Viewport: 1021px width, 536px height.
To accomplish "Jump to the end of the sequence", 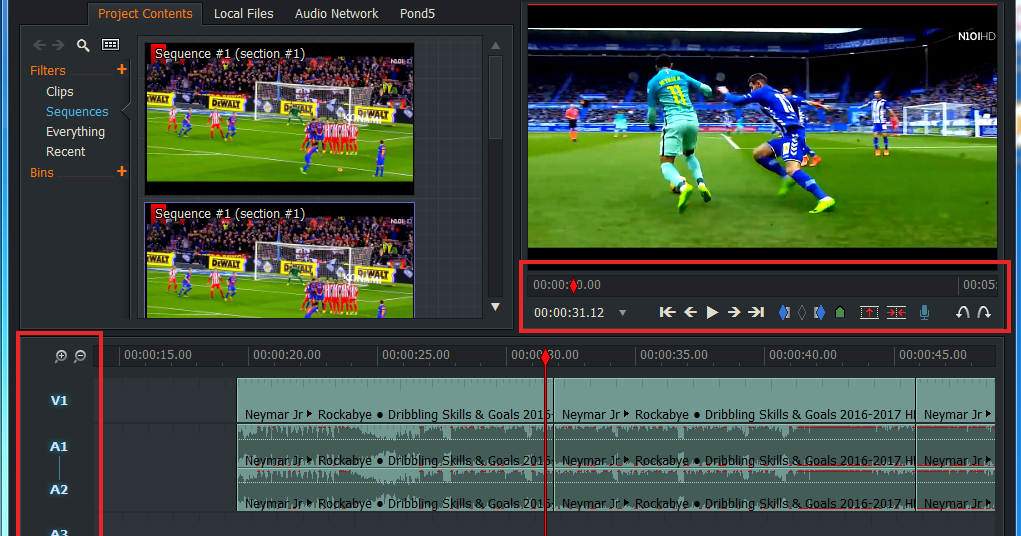I will [x=756, y=313].
